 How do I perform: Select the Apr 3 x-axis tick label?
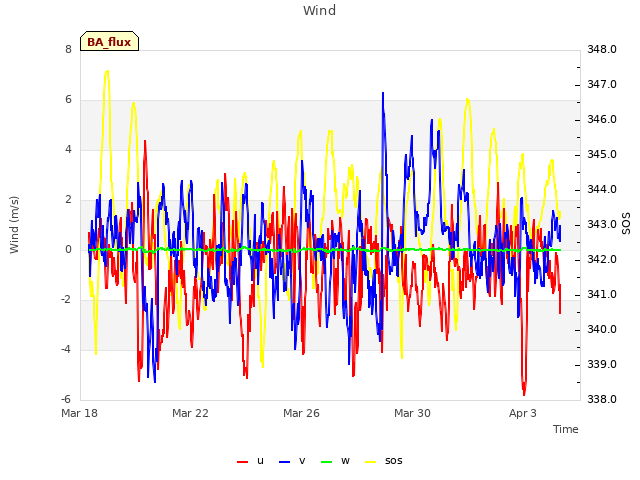point(523,413)
